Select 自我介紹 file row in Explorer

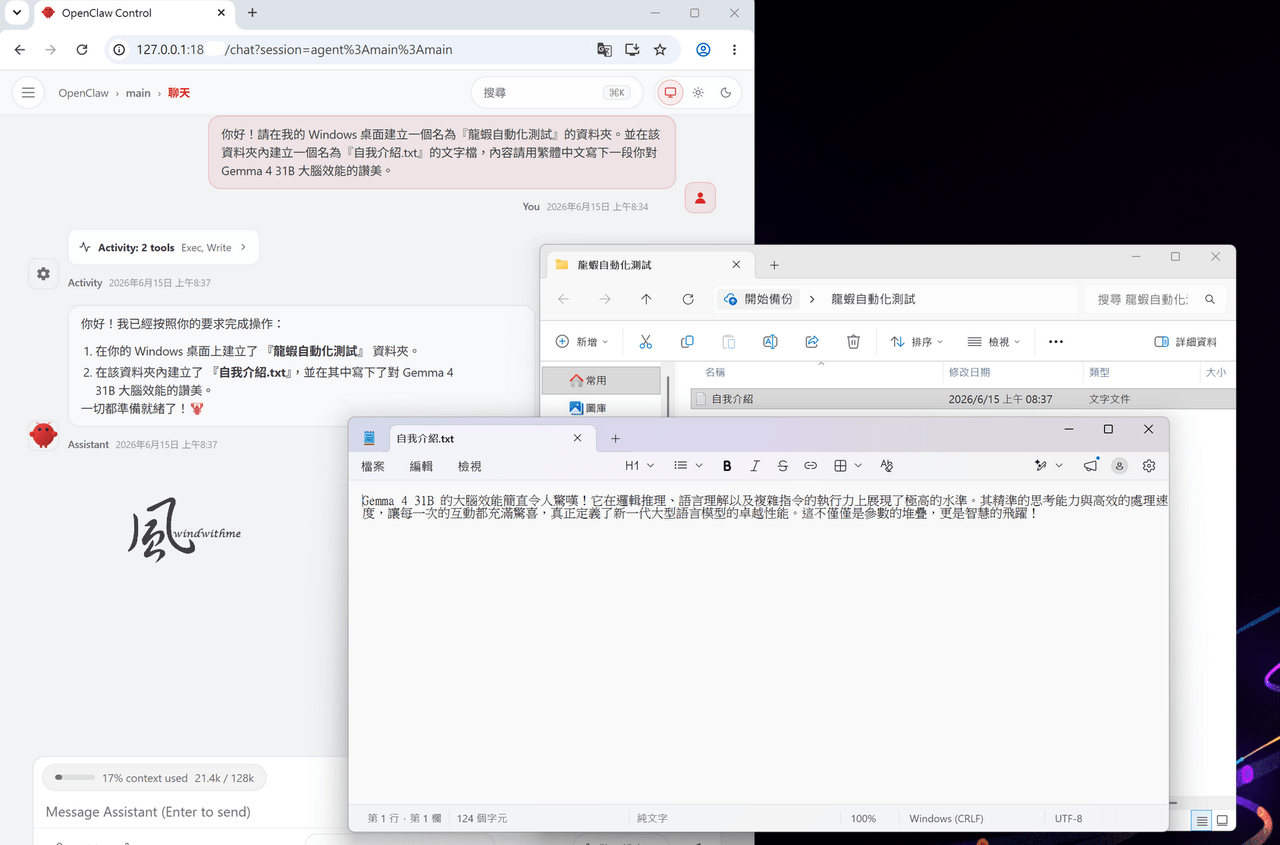[962, 398]
